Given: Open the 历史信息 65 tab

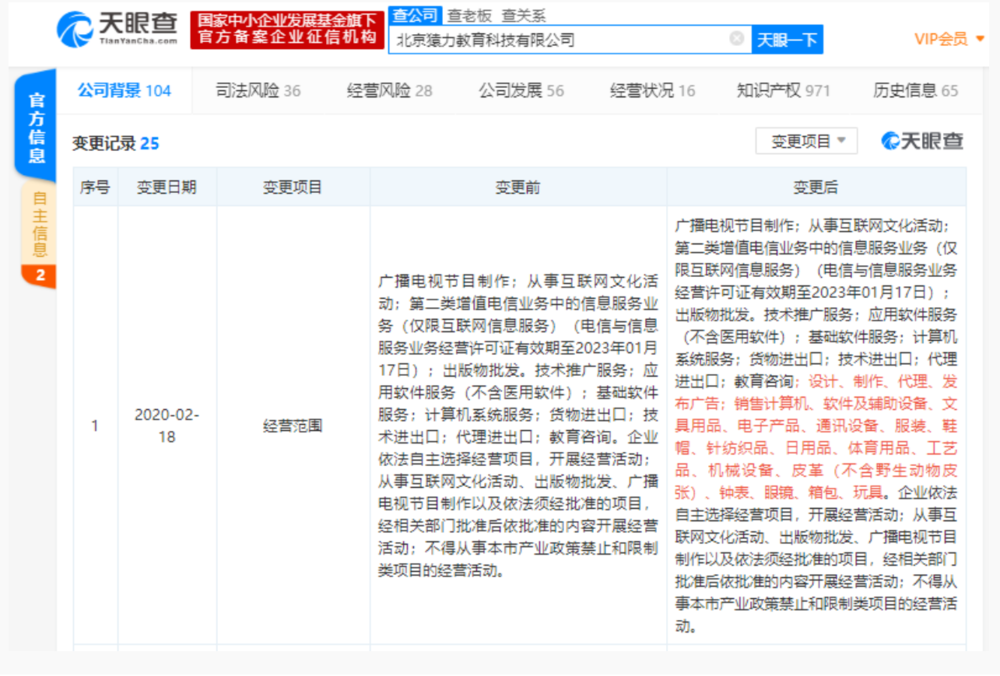Looking at the screenshot, I should pos(915,91).
